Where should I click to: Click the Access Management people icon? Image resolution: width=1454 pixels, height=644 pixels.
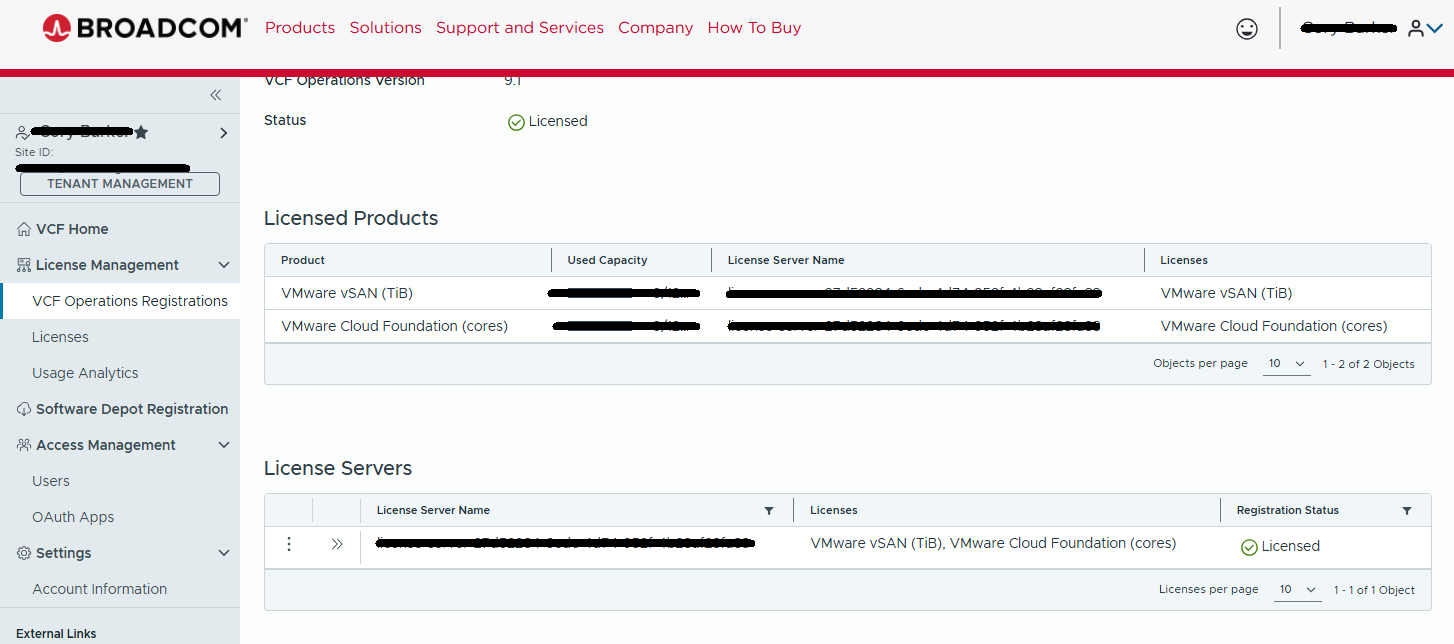(x=24, y=445)
